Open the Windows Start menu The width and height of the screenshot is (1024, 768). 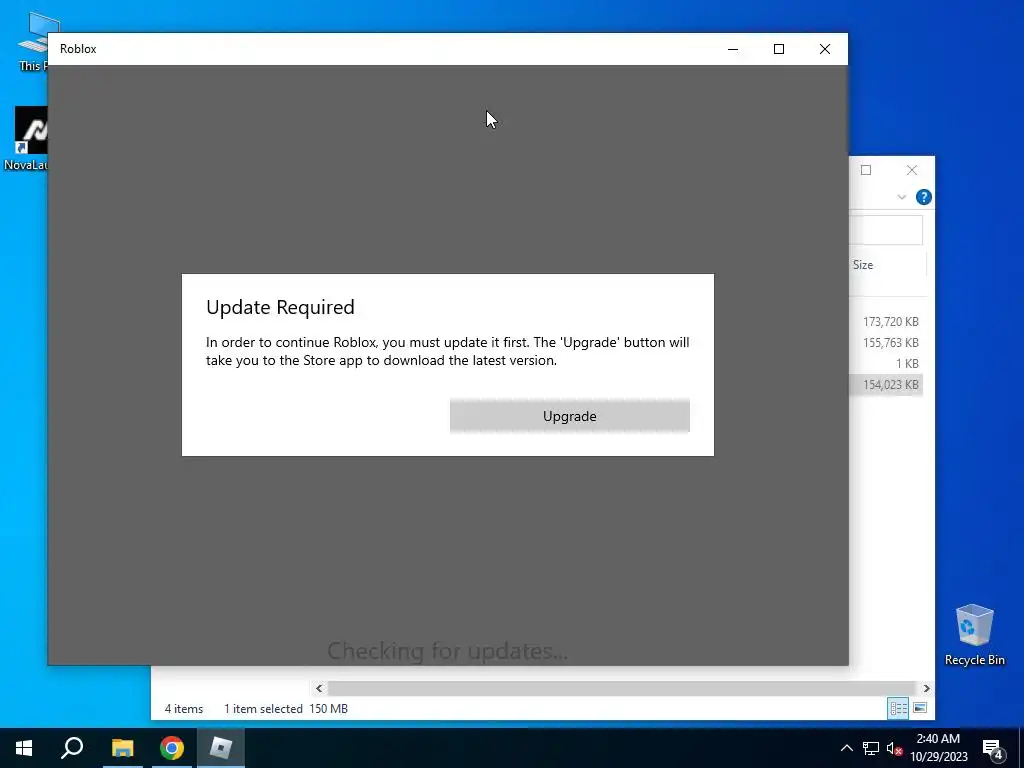24,748
